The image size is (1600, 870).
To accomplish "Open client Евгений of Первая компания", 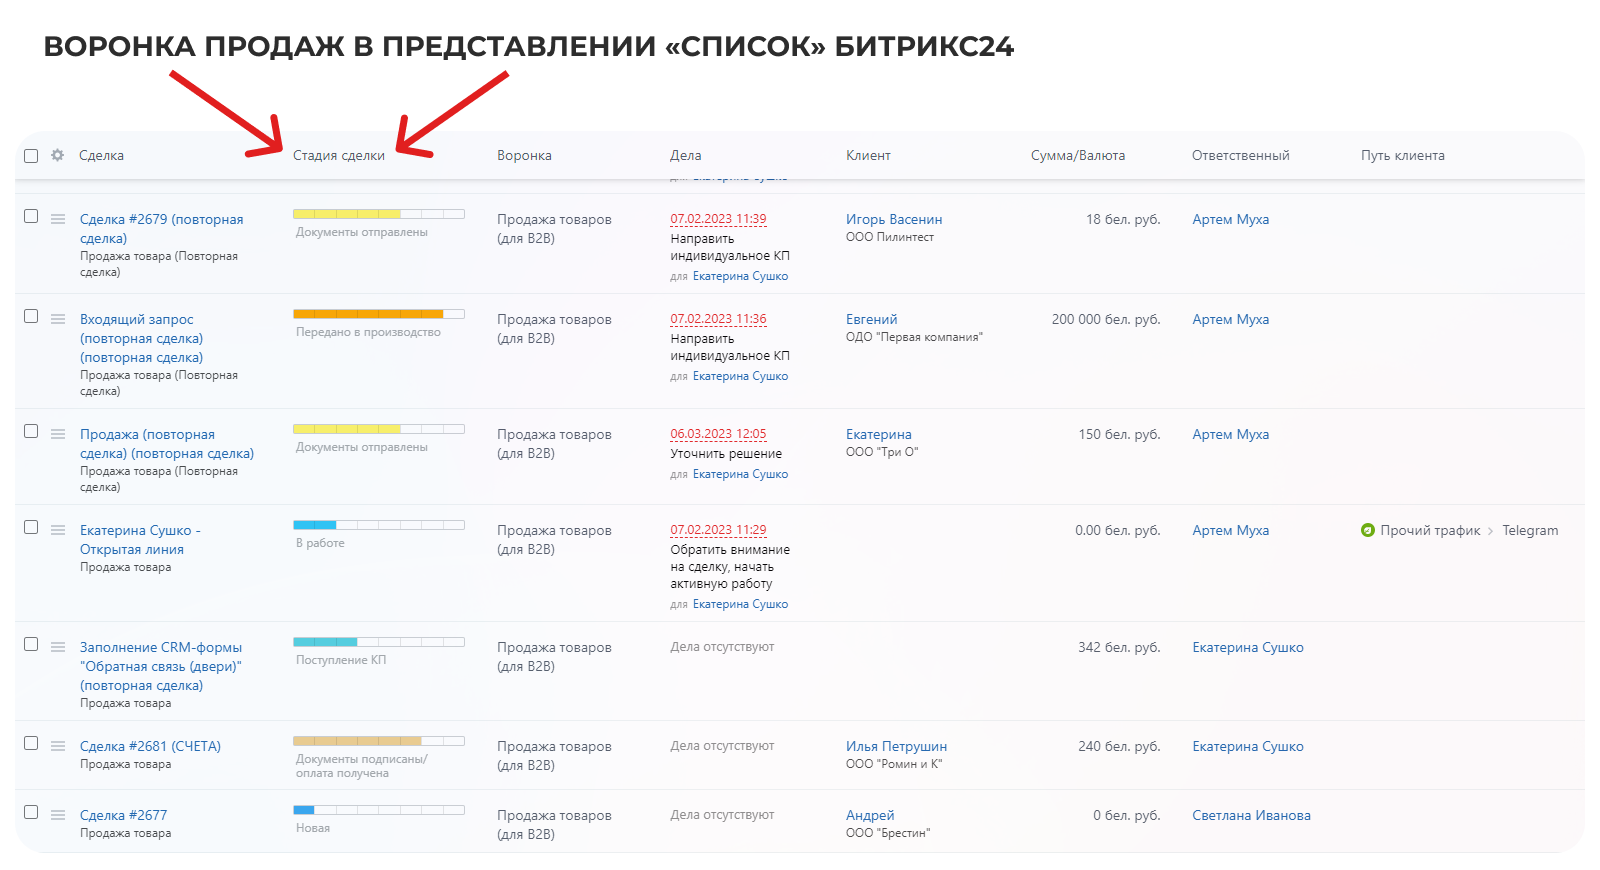I will click(872, 319).
